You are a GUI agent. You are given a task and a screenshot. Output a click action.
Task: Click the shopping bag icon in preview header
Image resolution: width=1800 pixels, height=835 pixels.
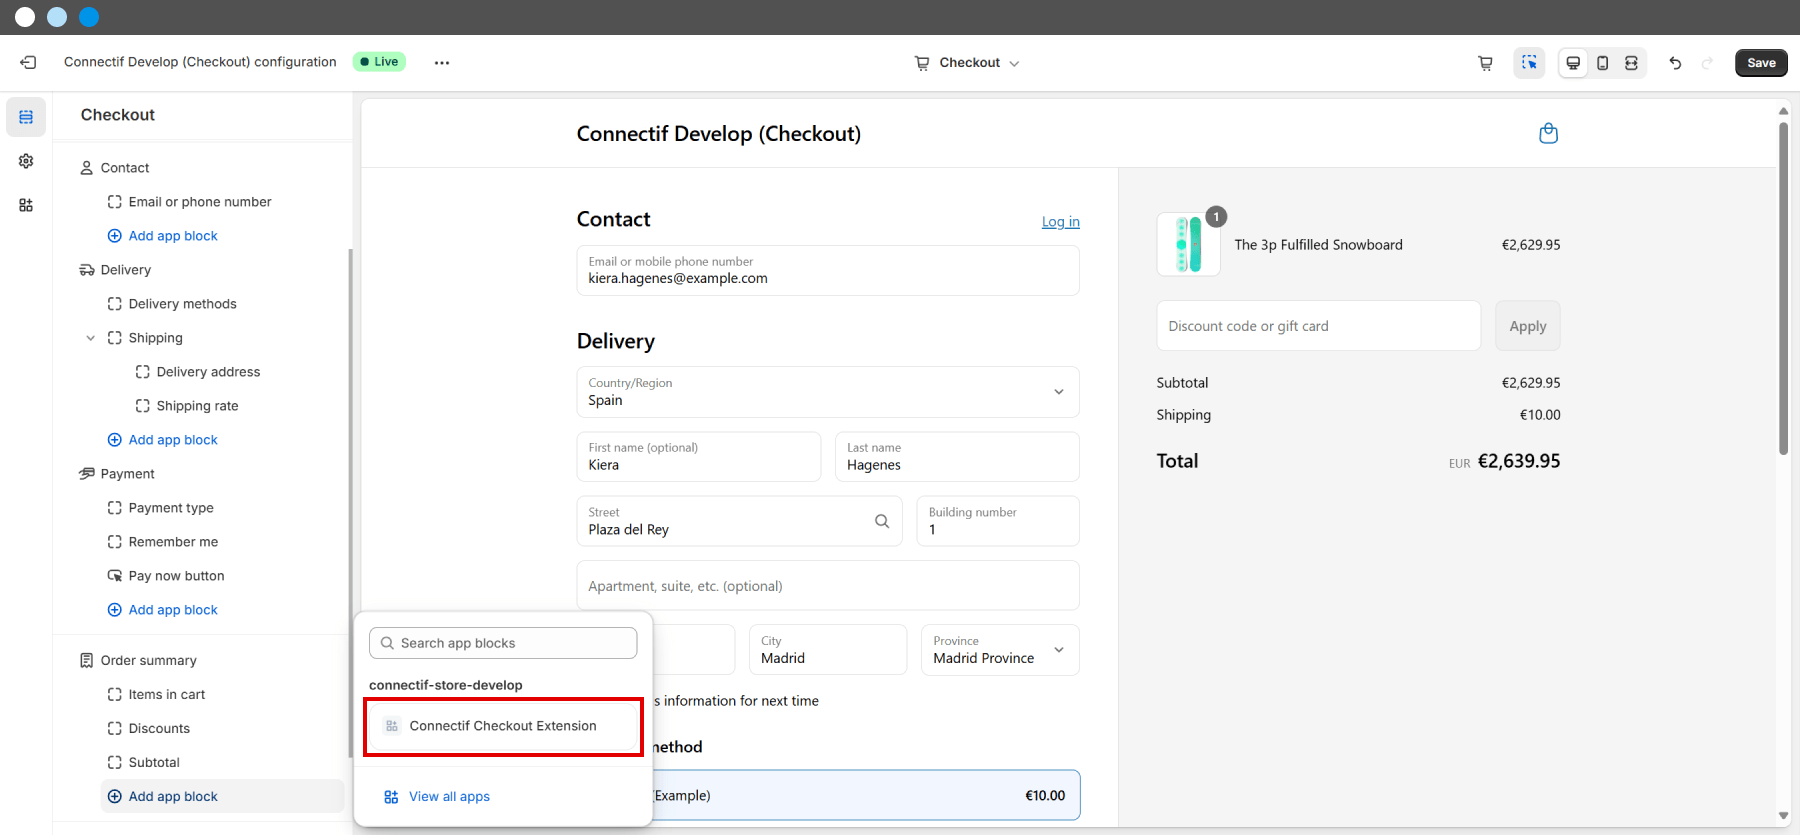click(x=1548, y=133)
